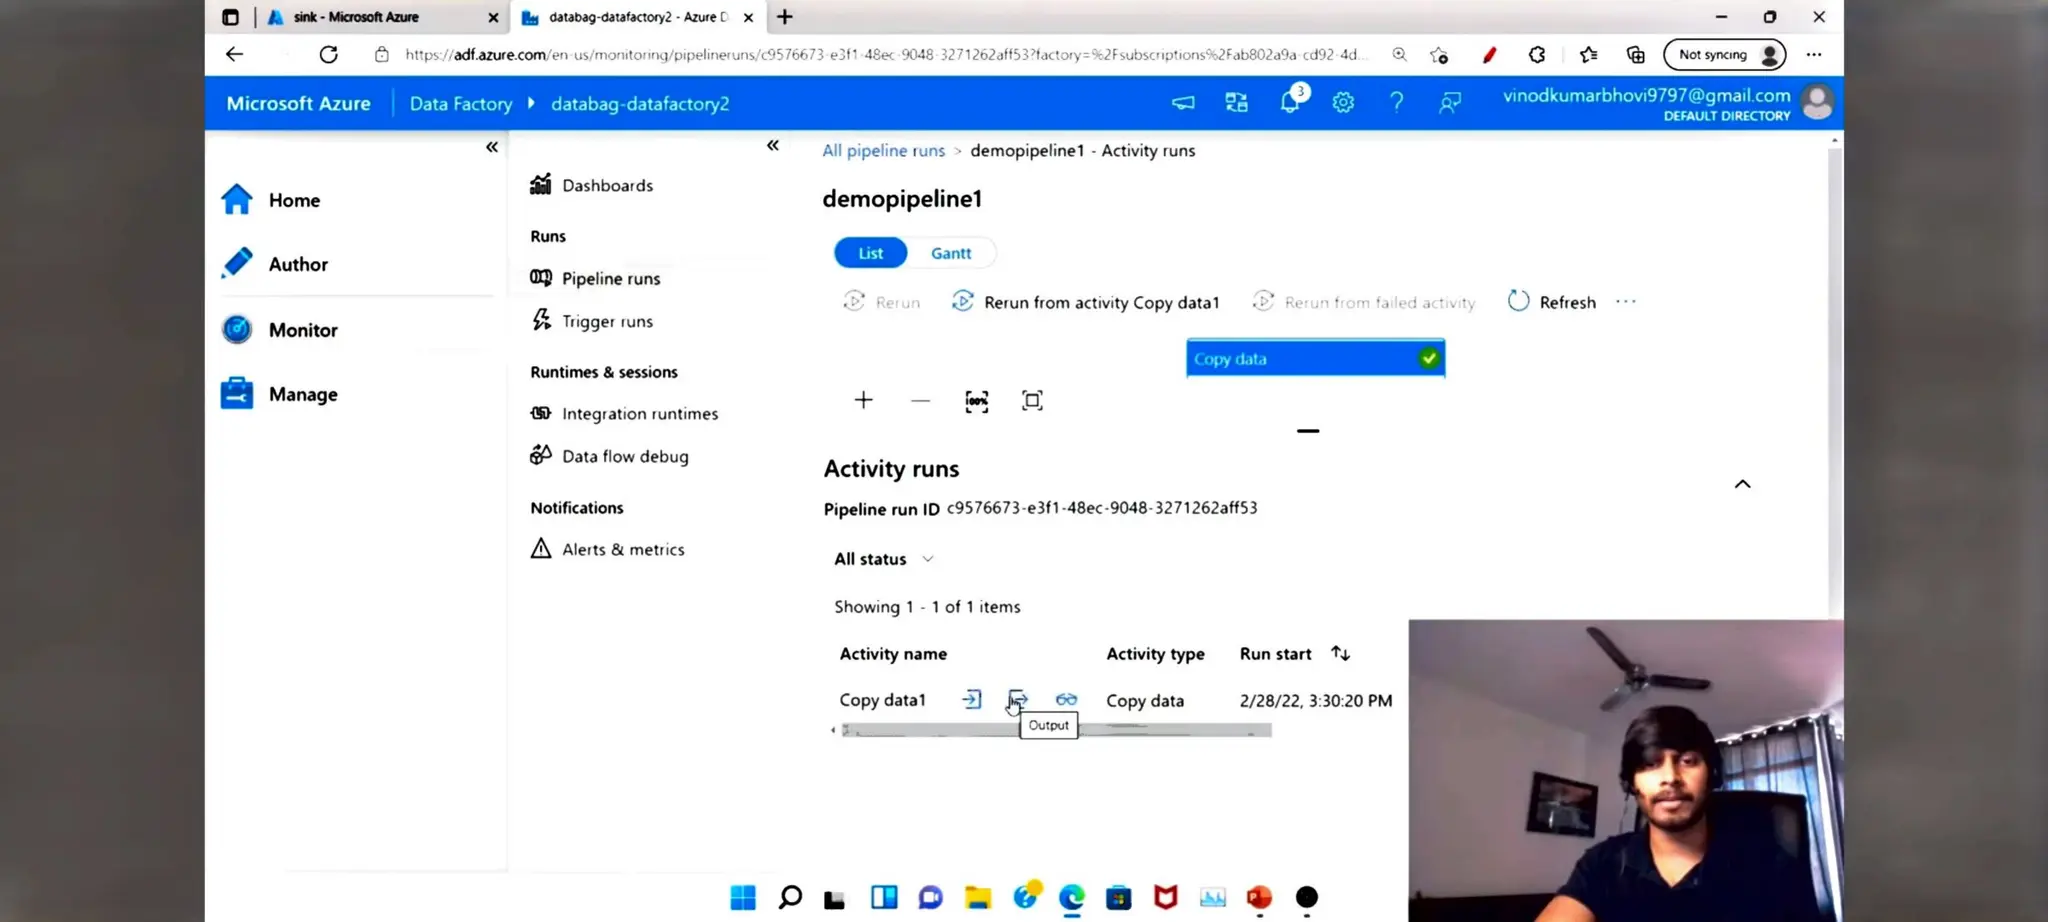2048x922 pixels.
Task: Open notifications bell
Action: click(x=1290, y=102)
